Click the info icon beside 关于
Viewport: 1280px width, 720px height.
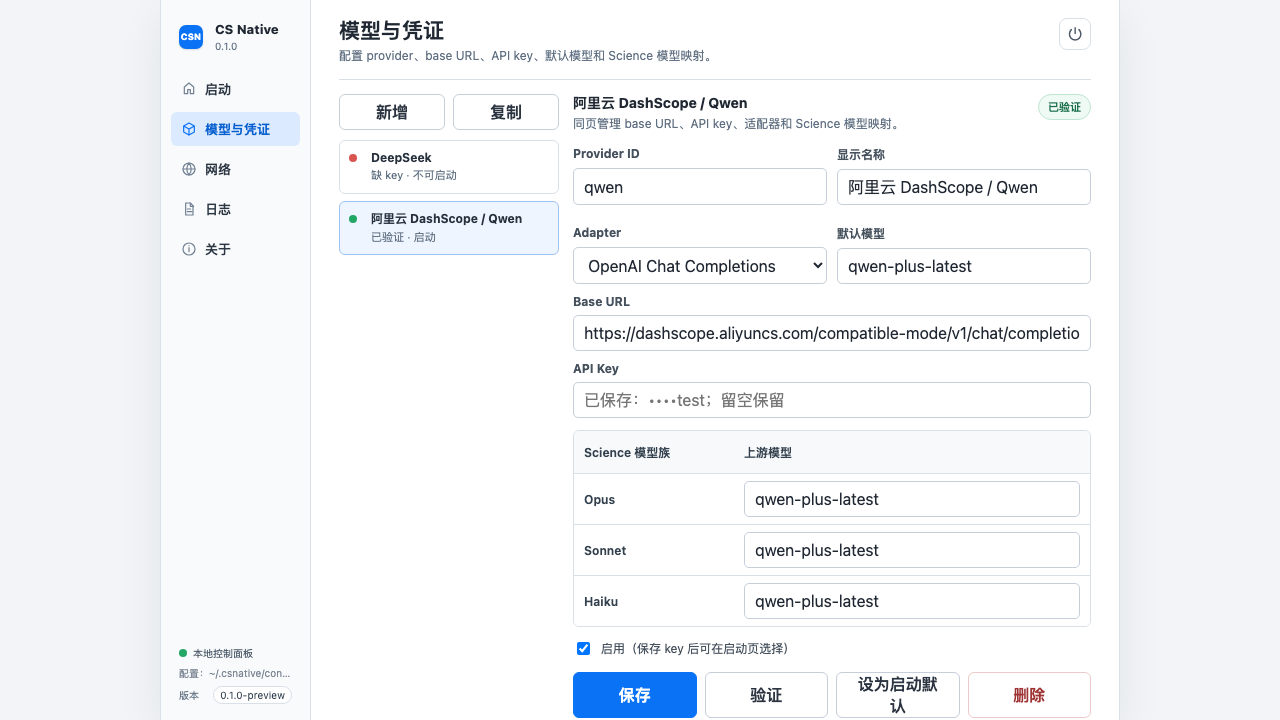point(189,249)
